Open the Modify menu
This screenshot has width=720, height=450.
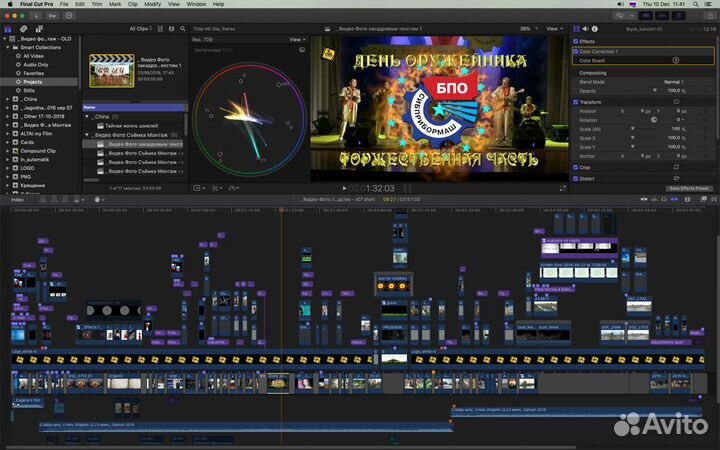click(x=152, y=4)
